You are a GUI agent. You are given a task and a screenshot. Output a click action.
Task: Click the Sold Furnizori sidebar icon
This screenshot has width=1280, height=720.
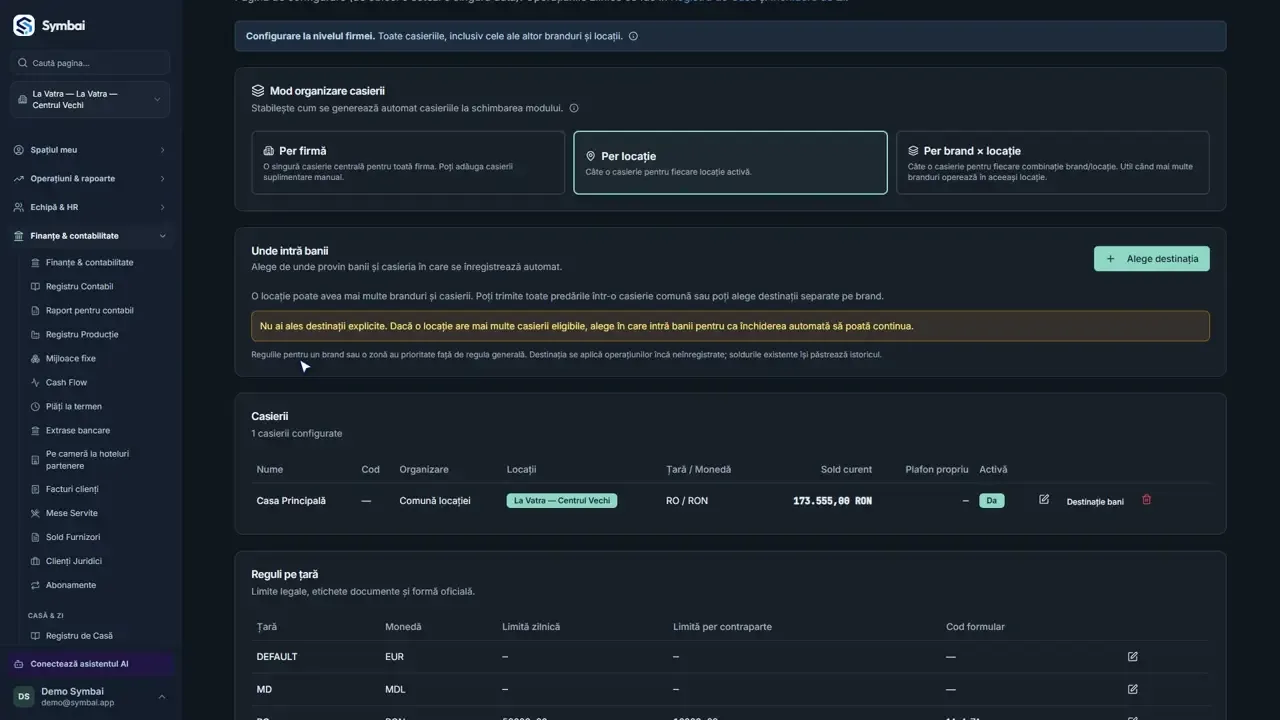click(x=36, y=537)
